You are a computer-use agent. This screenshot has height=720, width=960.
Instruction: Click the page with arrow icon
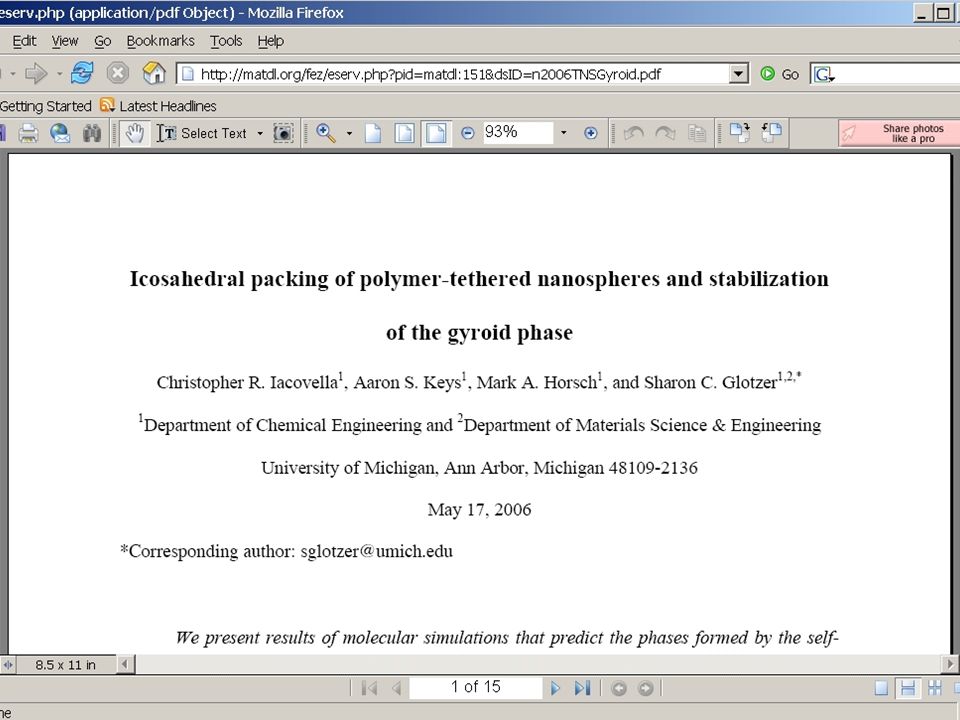coord(739,133)
